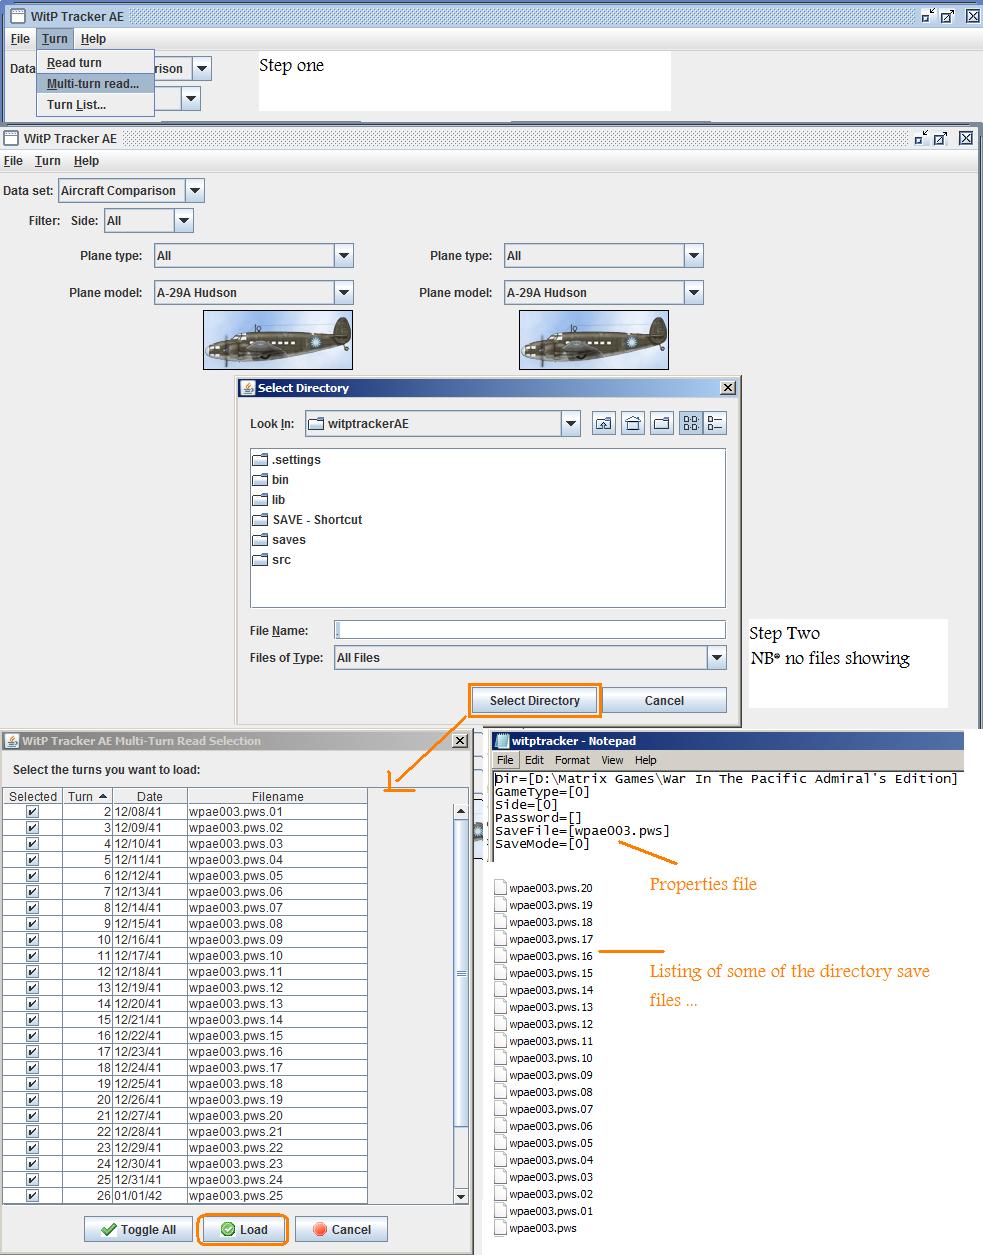Image resolution: width=983 pixels, height=1255 pixels.
Task: Sort turn table by Turn column header
Action: coord(87,797)
